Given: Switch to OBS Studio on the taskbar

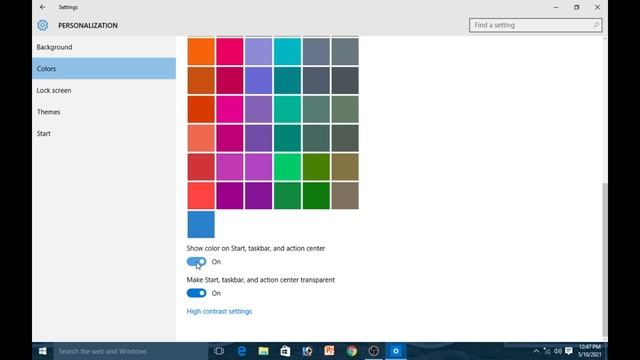Looking at the screenshot, I should [x=373, y=351].
